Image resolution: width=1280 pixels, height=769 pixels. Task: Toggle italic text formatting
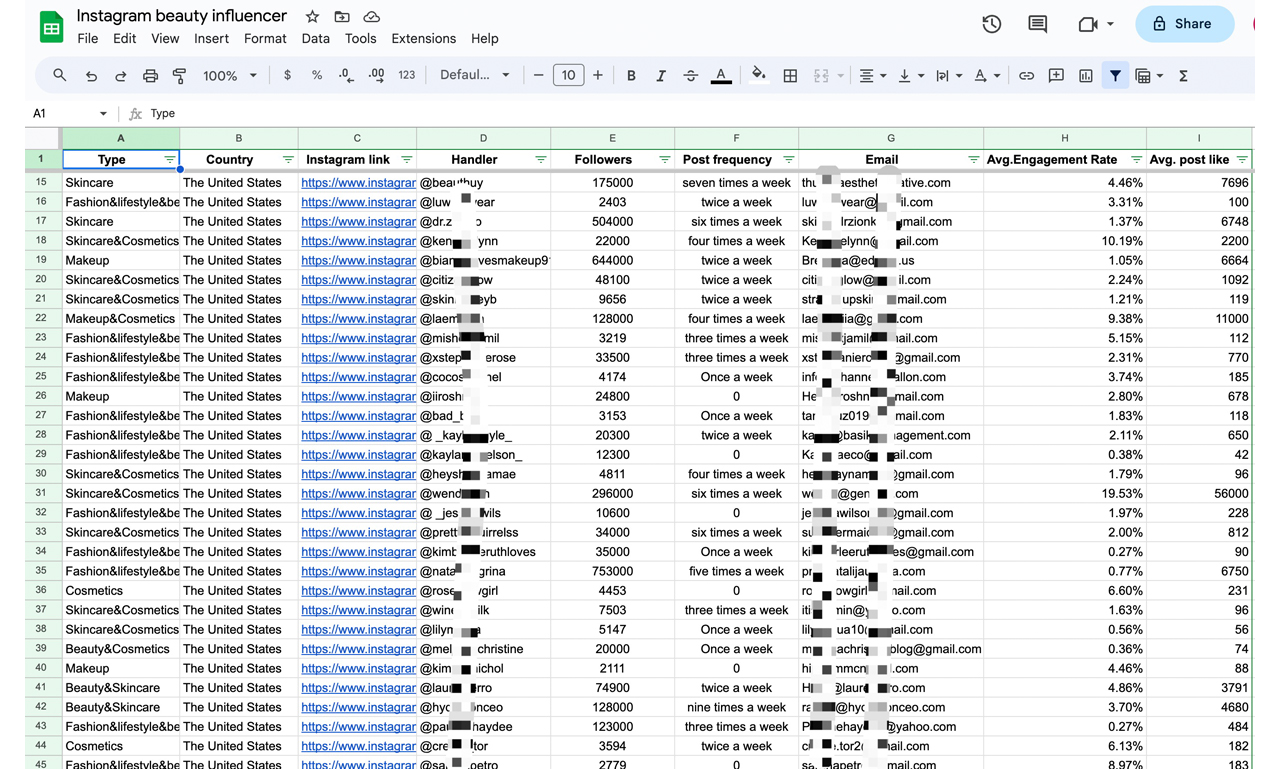(x=661, y=76)
